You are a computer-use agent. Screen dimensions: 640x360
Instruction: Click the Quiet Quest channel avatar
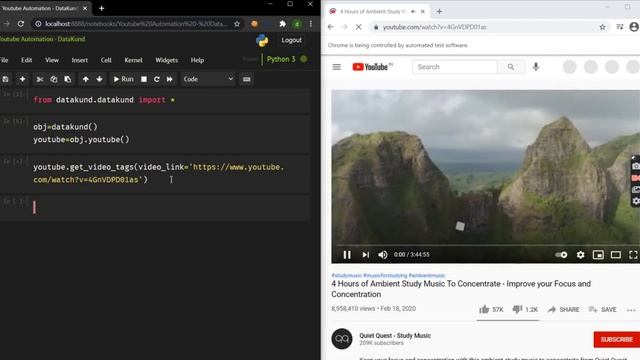tap(342, 339)
